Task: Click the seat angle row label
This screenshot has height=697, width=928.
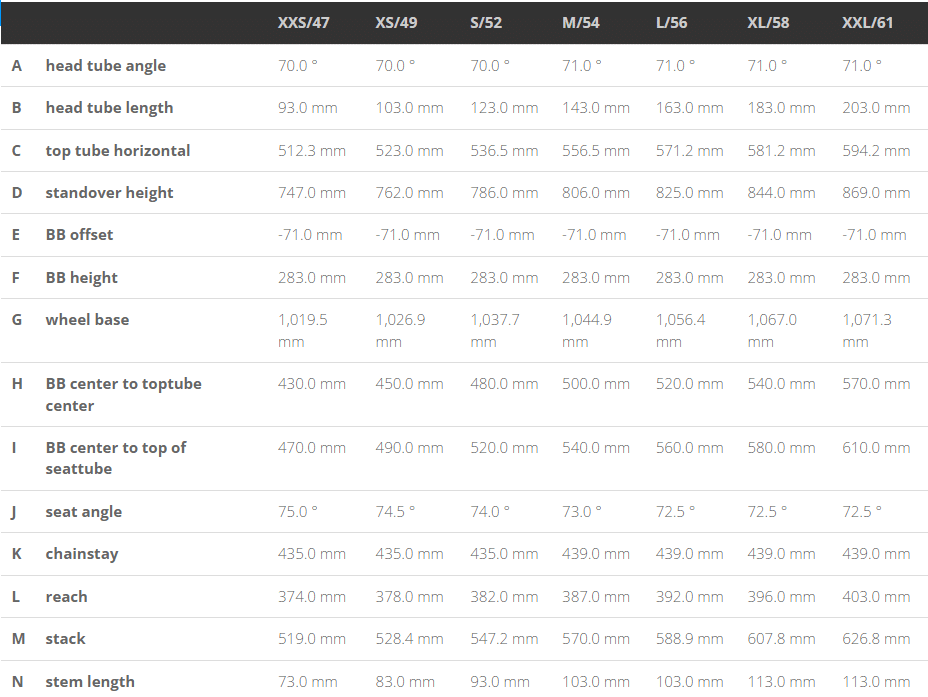Action: click(83, 512)
